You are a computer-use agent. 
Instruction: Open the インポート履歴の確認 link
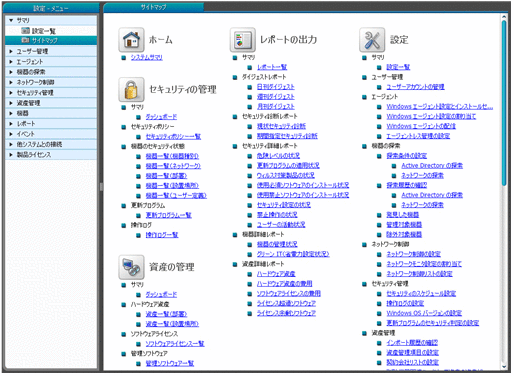tap(412, 343)
